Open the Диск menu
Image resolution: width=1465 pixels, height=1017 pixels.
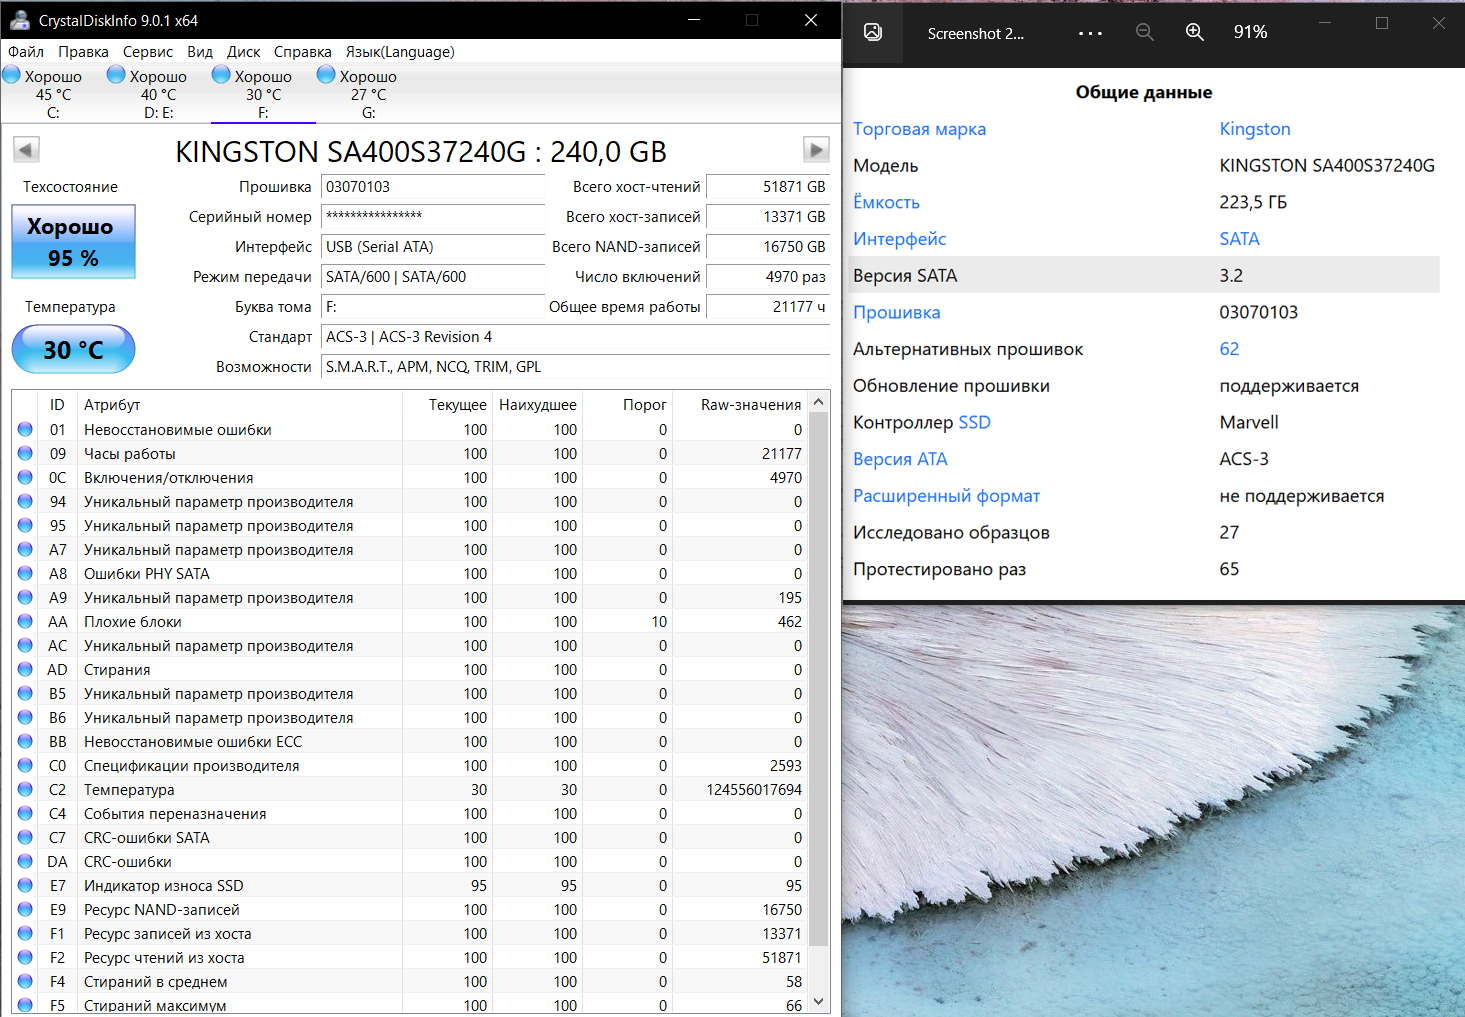click(243, 52)
